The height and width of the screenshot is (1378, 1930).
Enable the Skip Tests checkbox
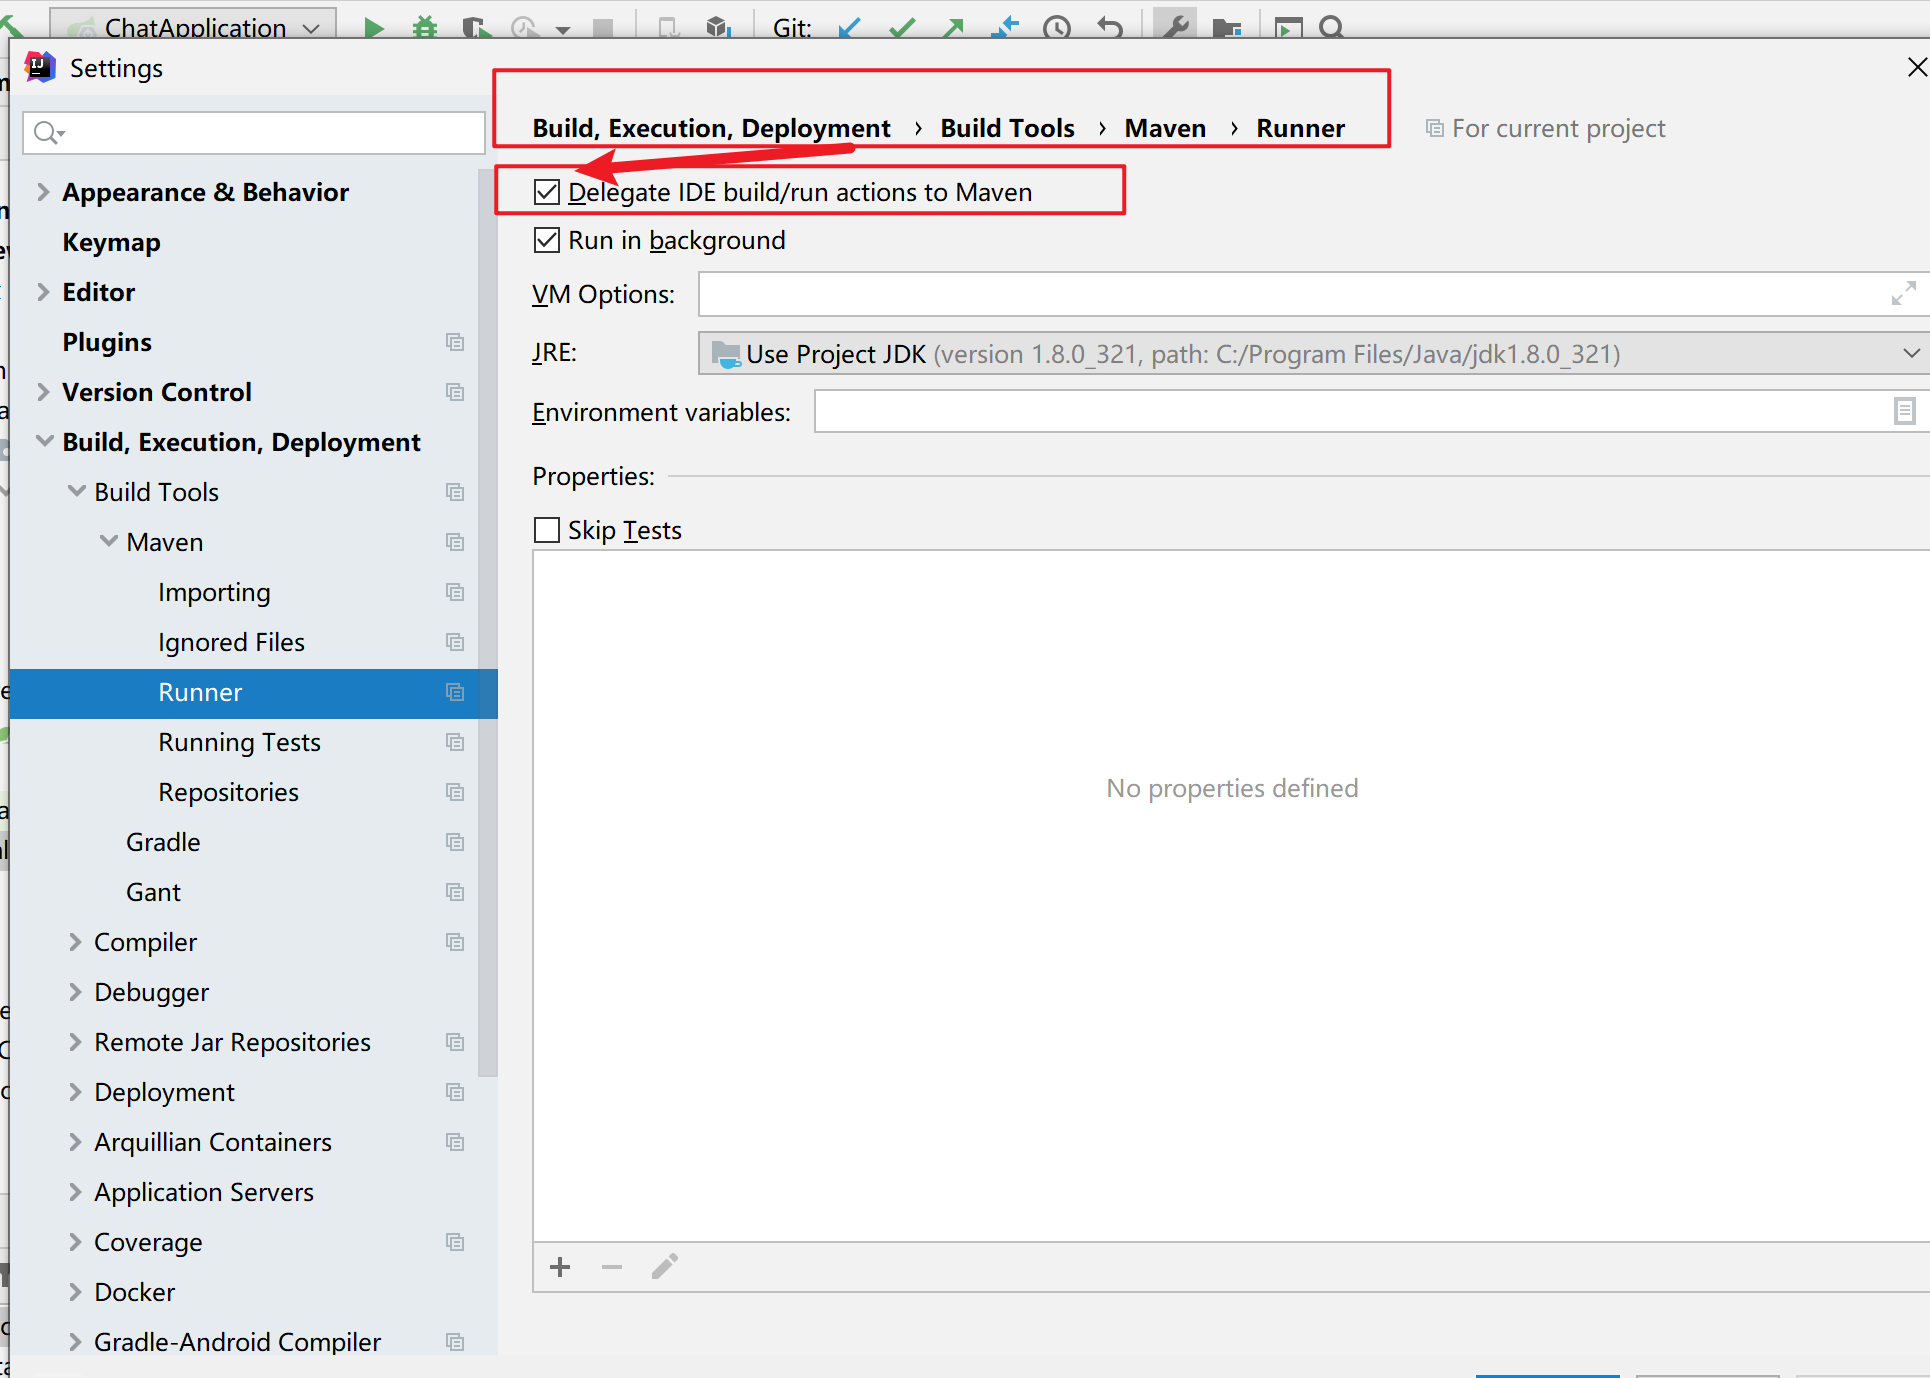point(547,530)
